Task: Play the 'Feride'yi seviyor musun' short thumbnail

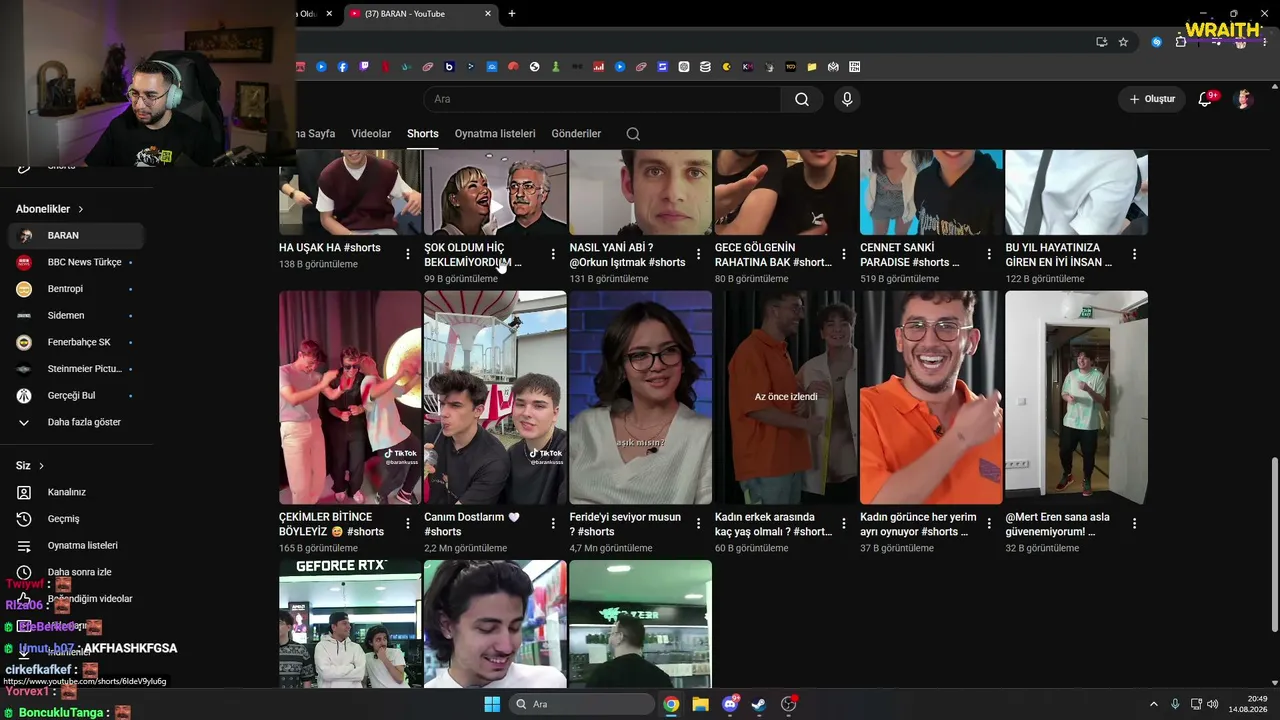Action: coord(641,398)
